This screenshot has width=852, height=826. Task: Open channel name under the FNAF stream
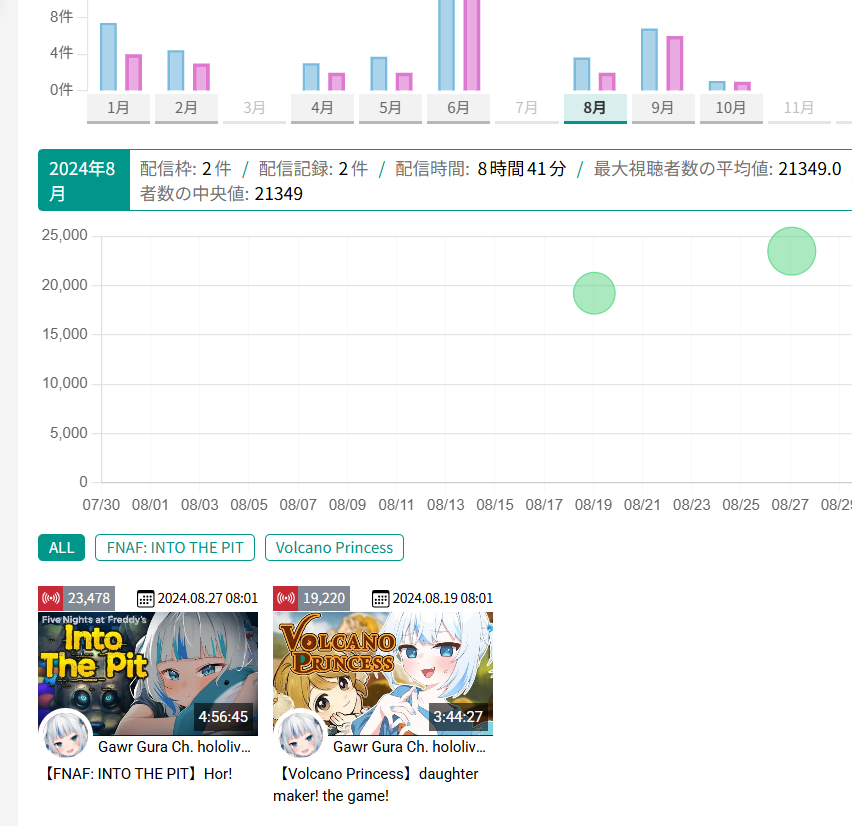click(174, 747)
